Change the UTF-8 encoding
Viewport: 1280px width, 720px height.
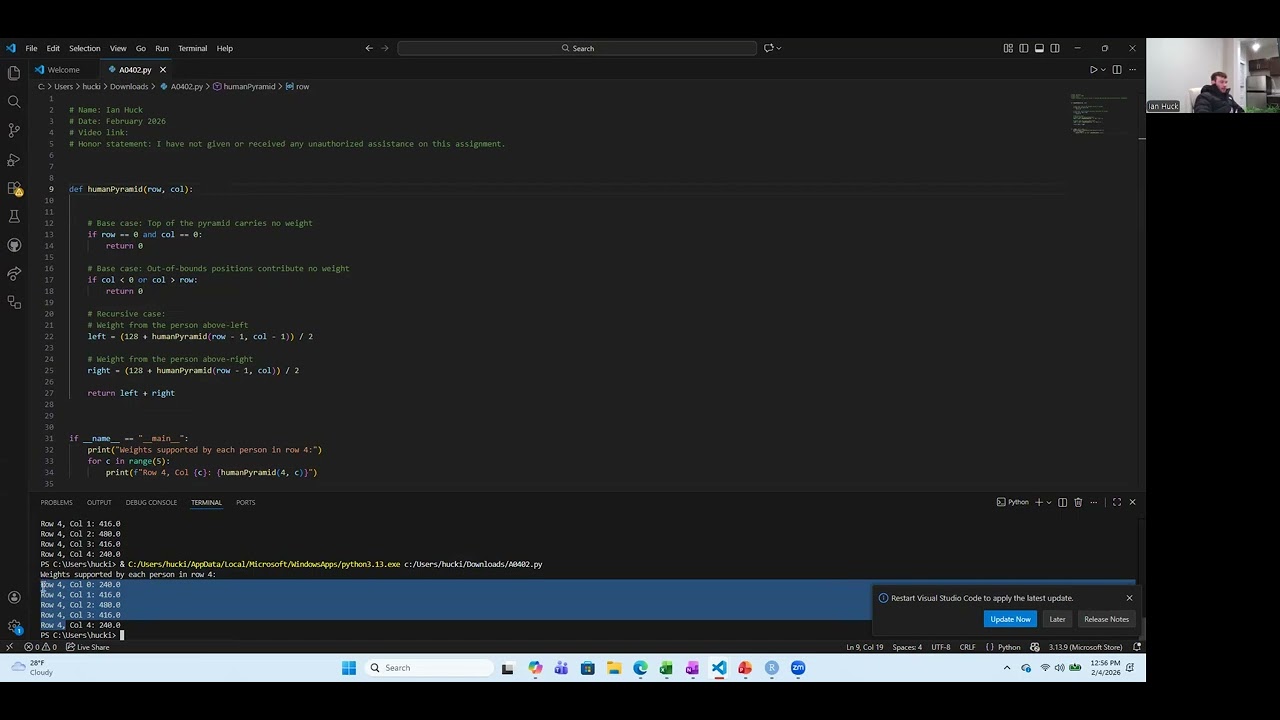[940, 647]
